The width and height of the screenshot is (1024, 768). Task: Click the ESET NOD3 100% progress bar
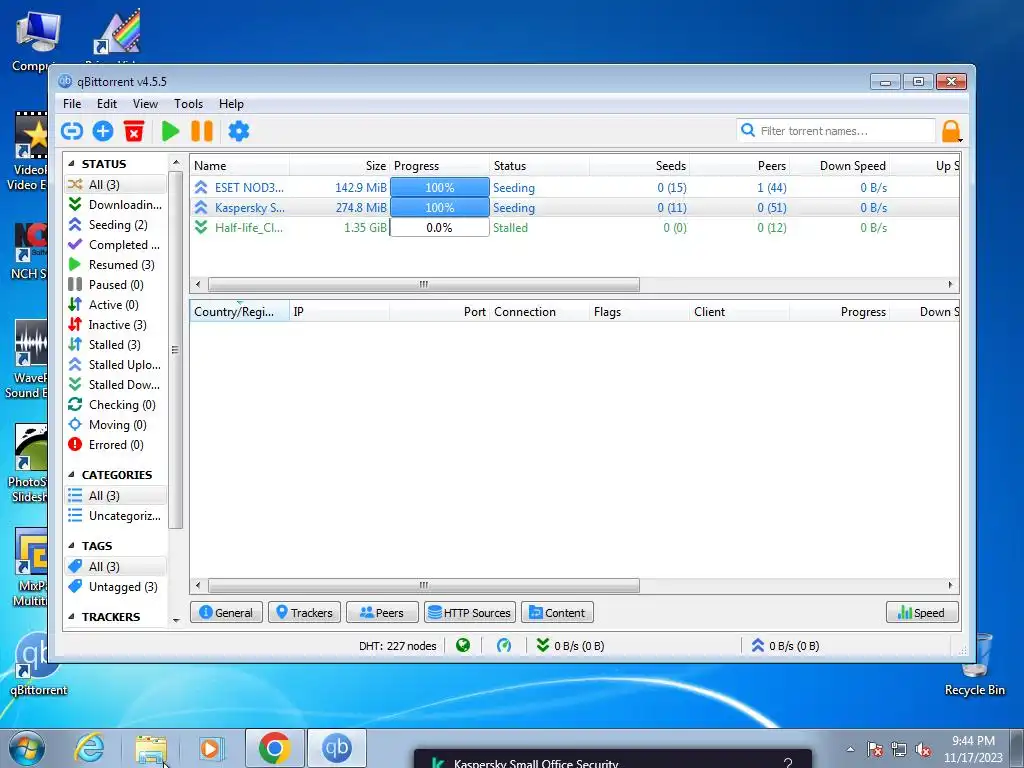pyautogui.click(x=440, y=187)
